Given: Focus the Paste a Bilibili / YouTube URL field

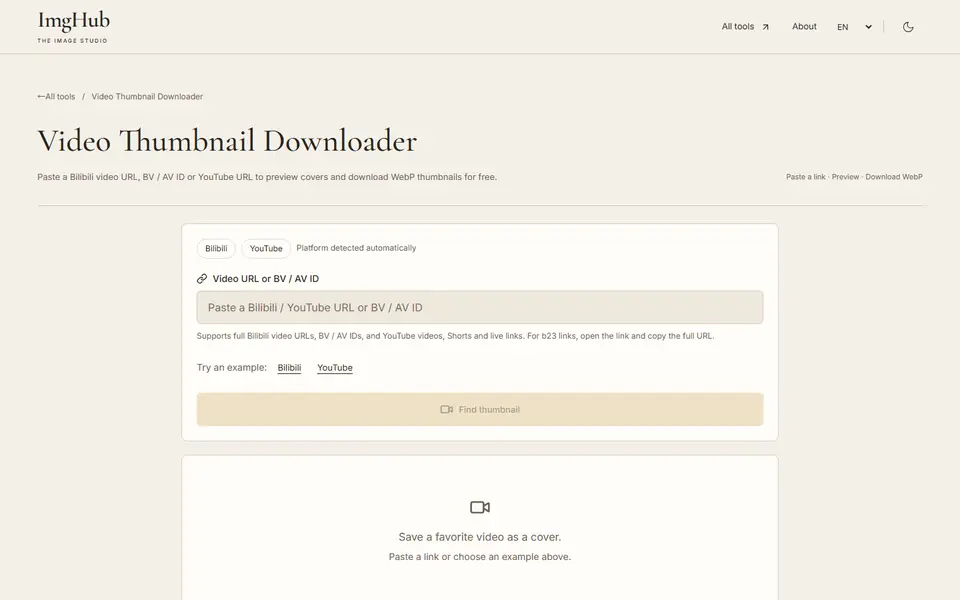Looking at the screenshot, I should [x=479, y=307].
